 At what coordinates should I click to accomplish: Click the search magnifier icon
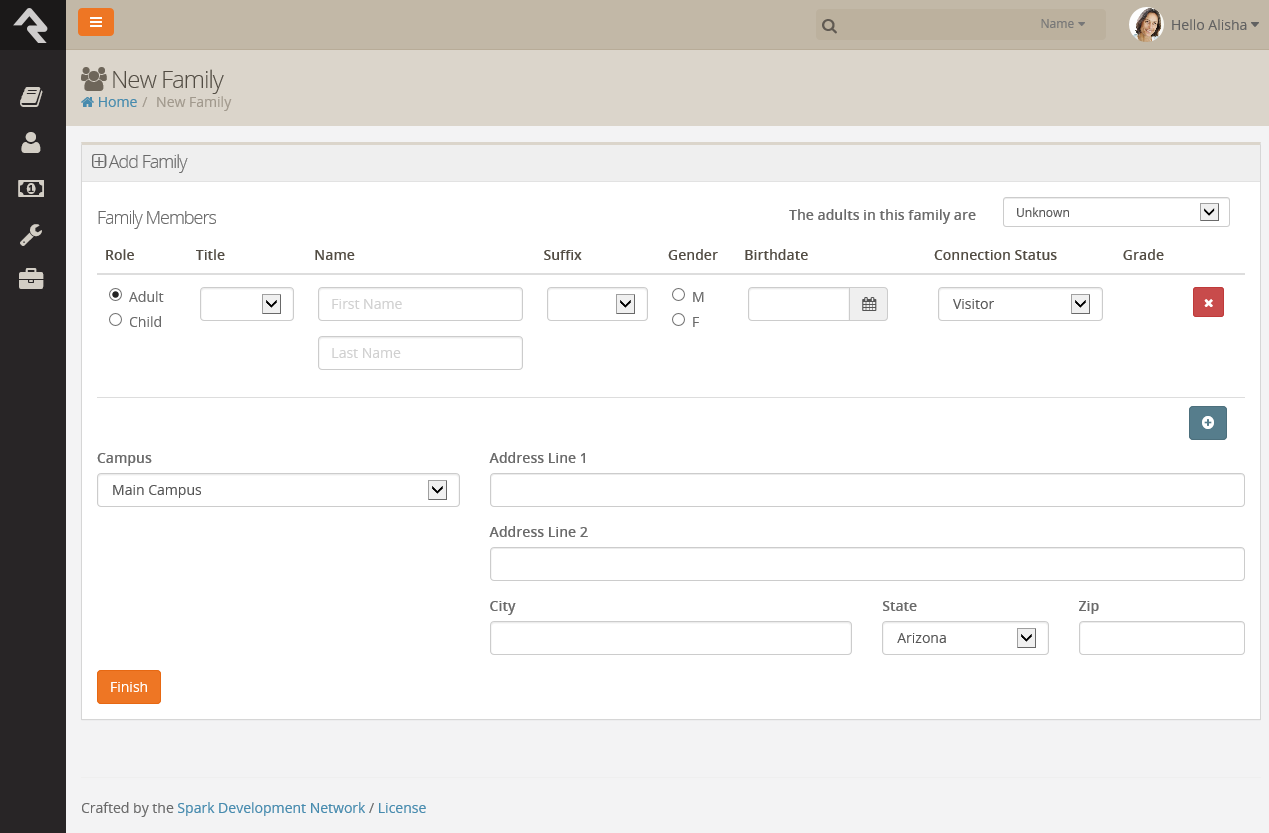[829, 26]
